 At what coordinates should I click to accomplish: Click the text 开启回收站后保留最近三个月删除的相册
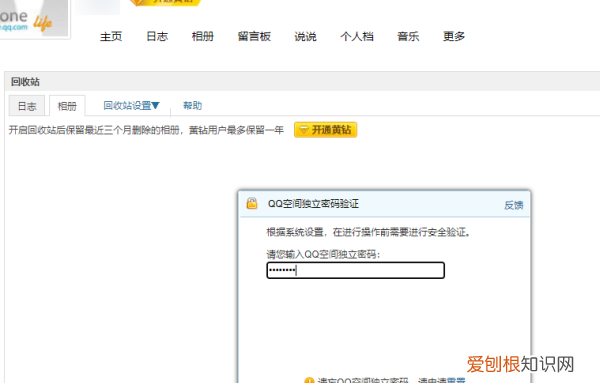[94, 130]
